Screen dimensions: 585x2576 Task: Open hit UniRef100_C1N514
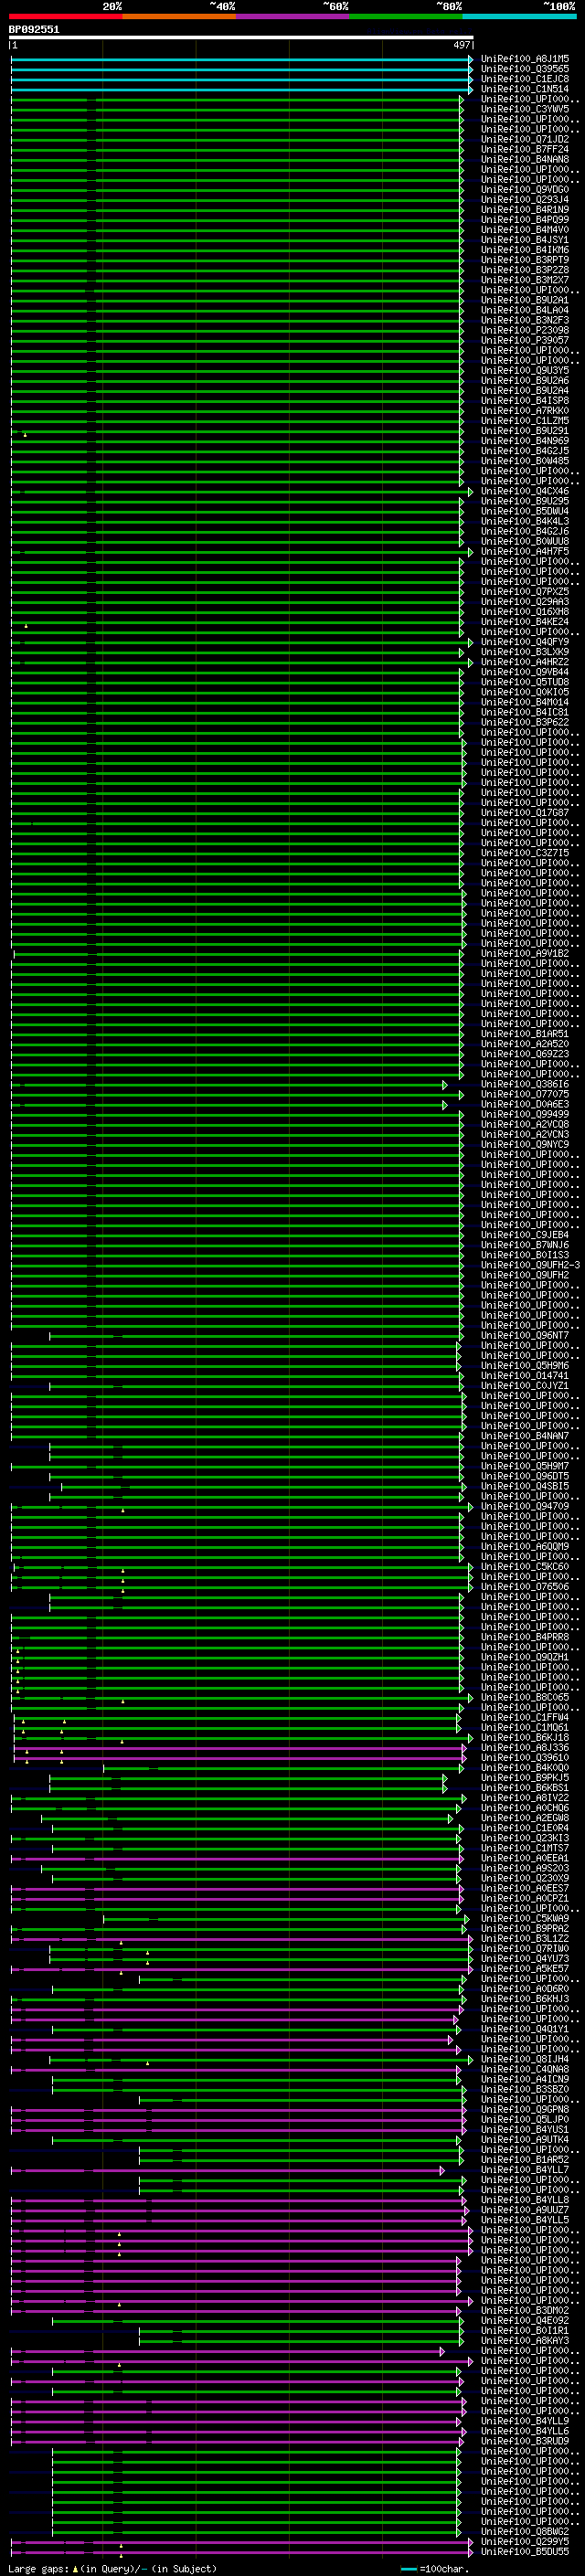pos(525,89)
